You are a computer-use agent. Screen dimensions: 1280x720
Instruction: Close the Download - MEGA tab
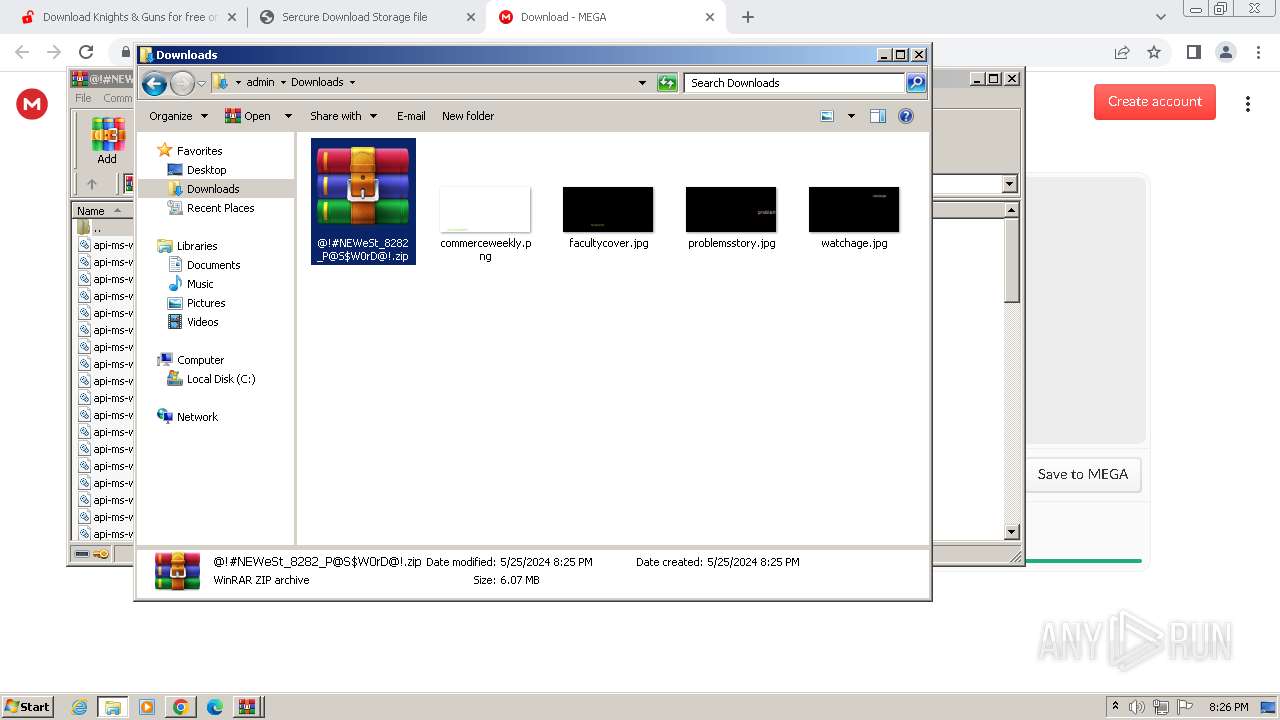pyautogui.click(x=710, y=17)
